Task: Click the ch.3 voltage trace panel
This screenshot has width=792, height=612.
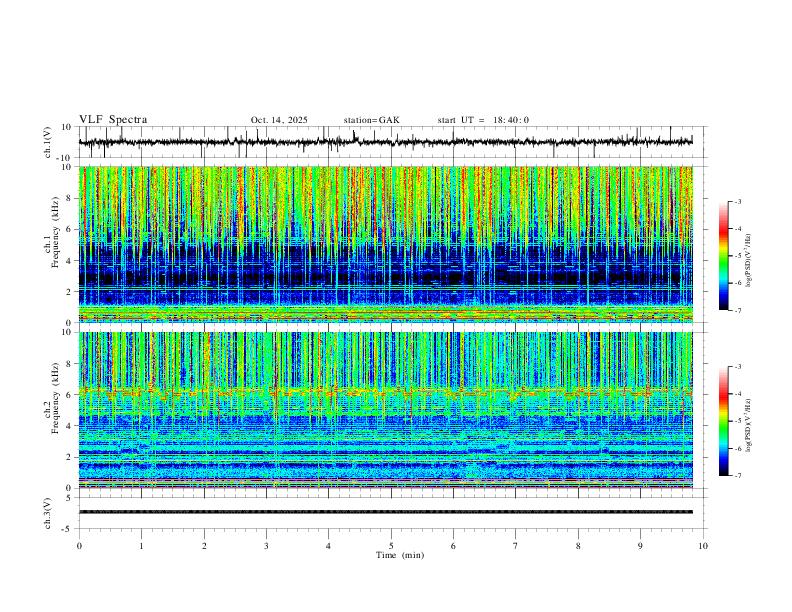Action: pyautogui.click(x=392, y=513)
